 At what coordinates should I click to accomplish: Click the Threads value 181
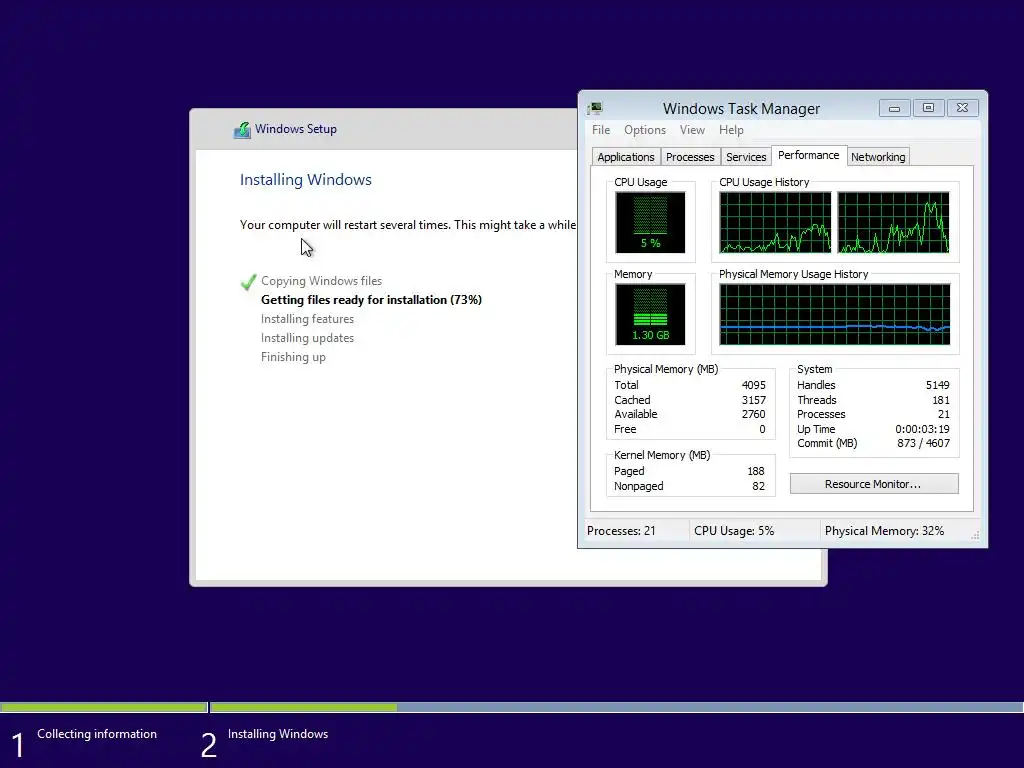[x=940, y=400]
